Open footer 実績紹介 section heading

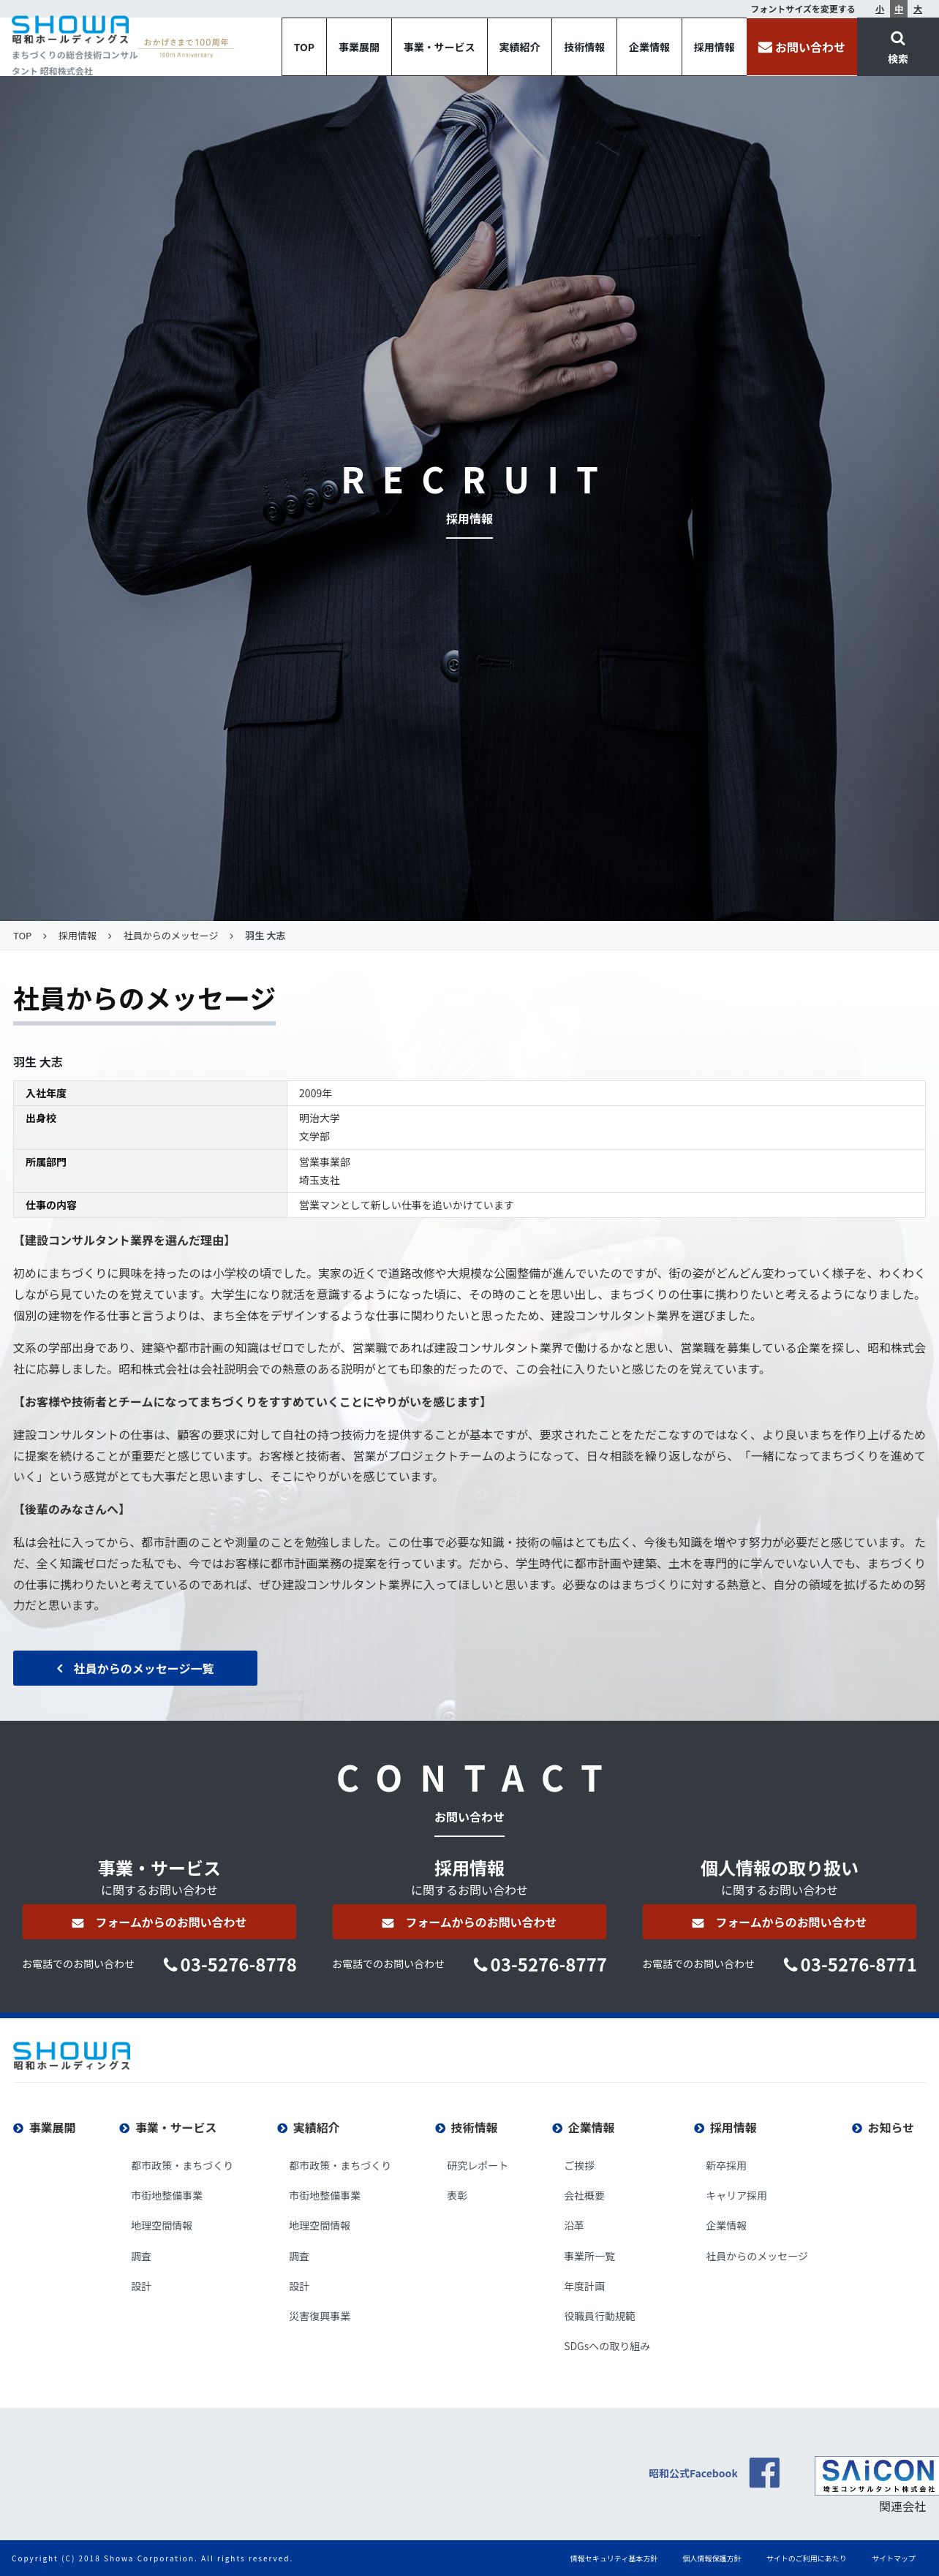click(x=309, y=2128)
